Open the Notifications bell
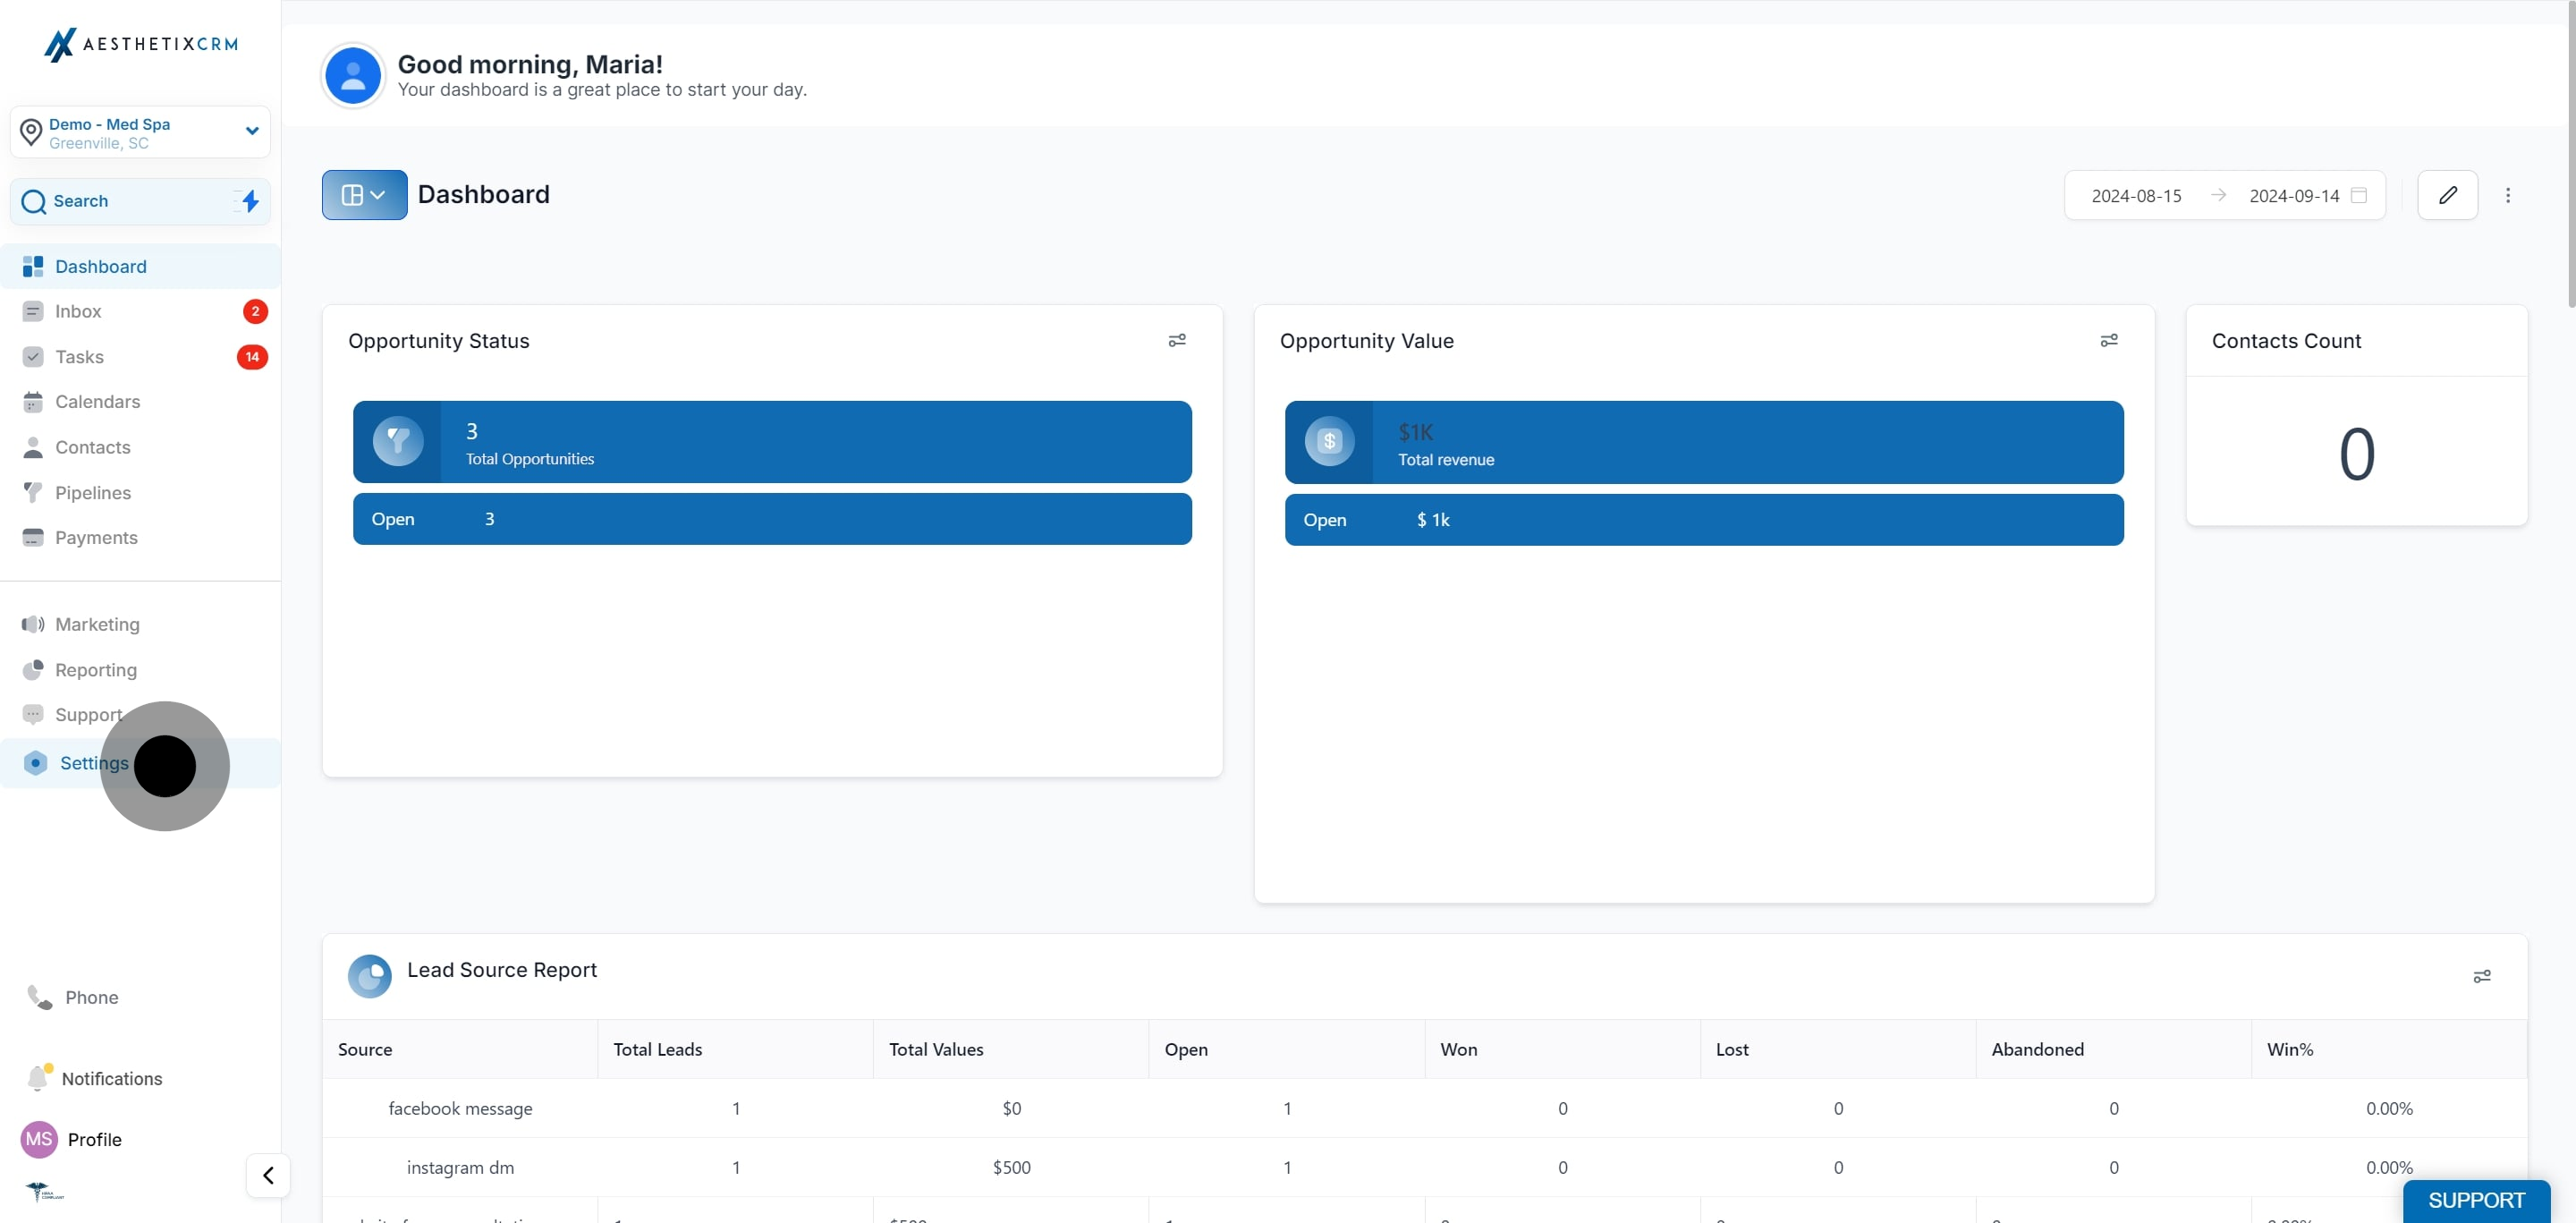 [38, 1077]
